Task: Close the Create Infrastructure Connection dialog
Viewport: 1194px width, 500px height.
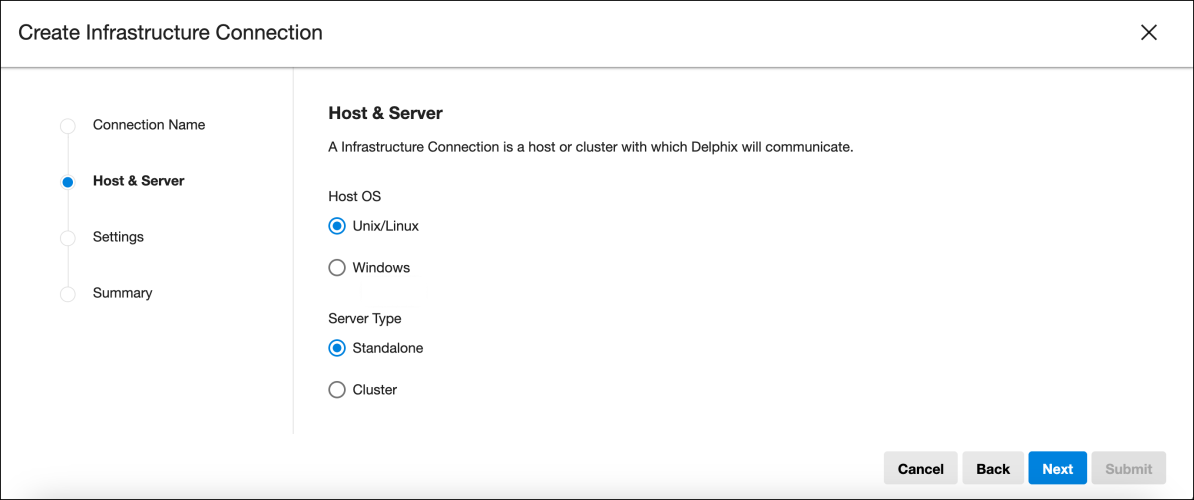Action: (x=1148, y=32)
